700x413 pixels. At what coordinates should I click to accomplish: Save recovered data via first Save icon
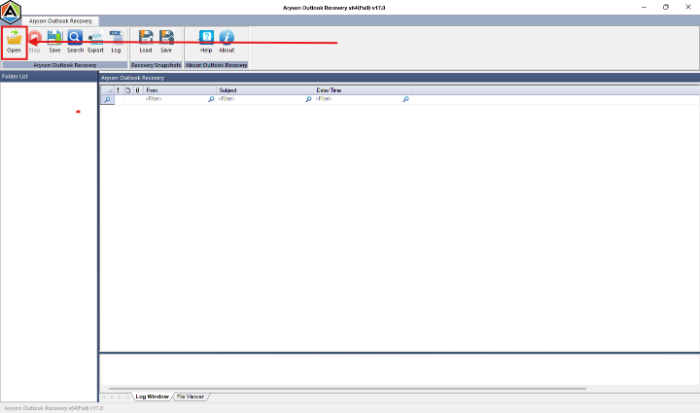54,42
